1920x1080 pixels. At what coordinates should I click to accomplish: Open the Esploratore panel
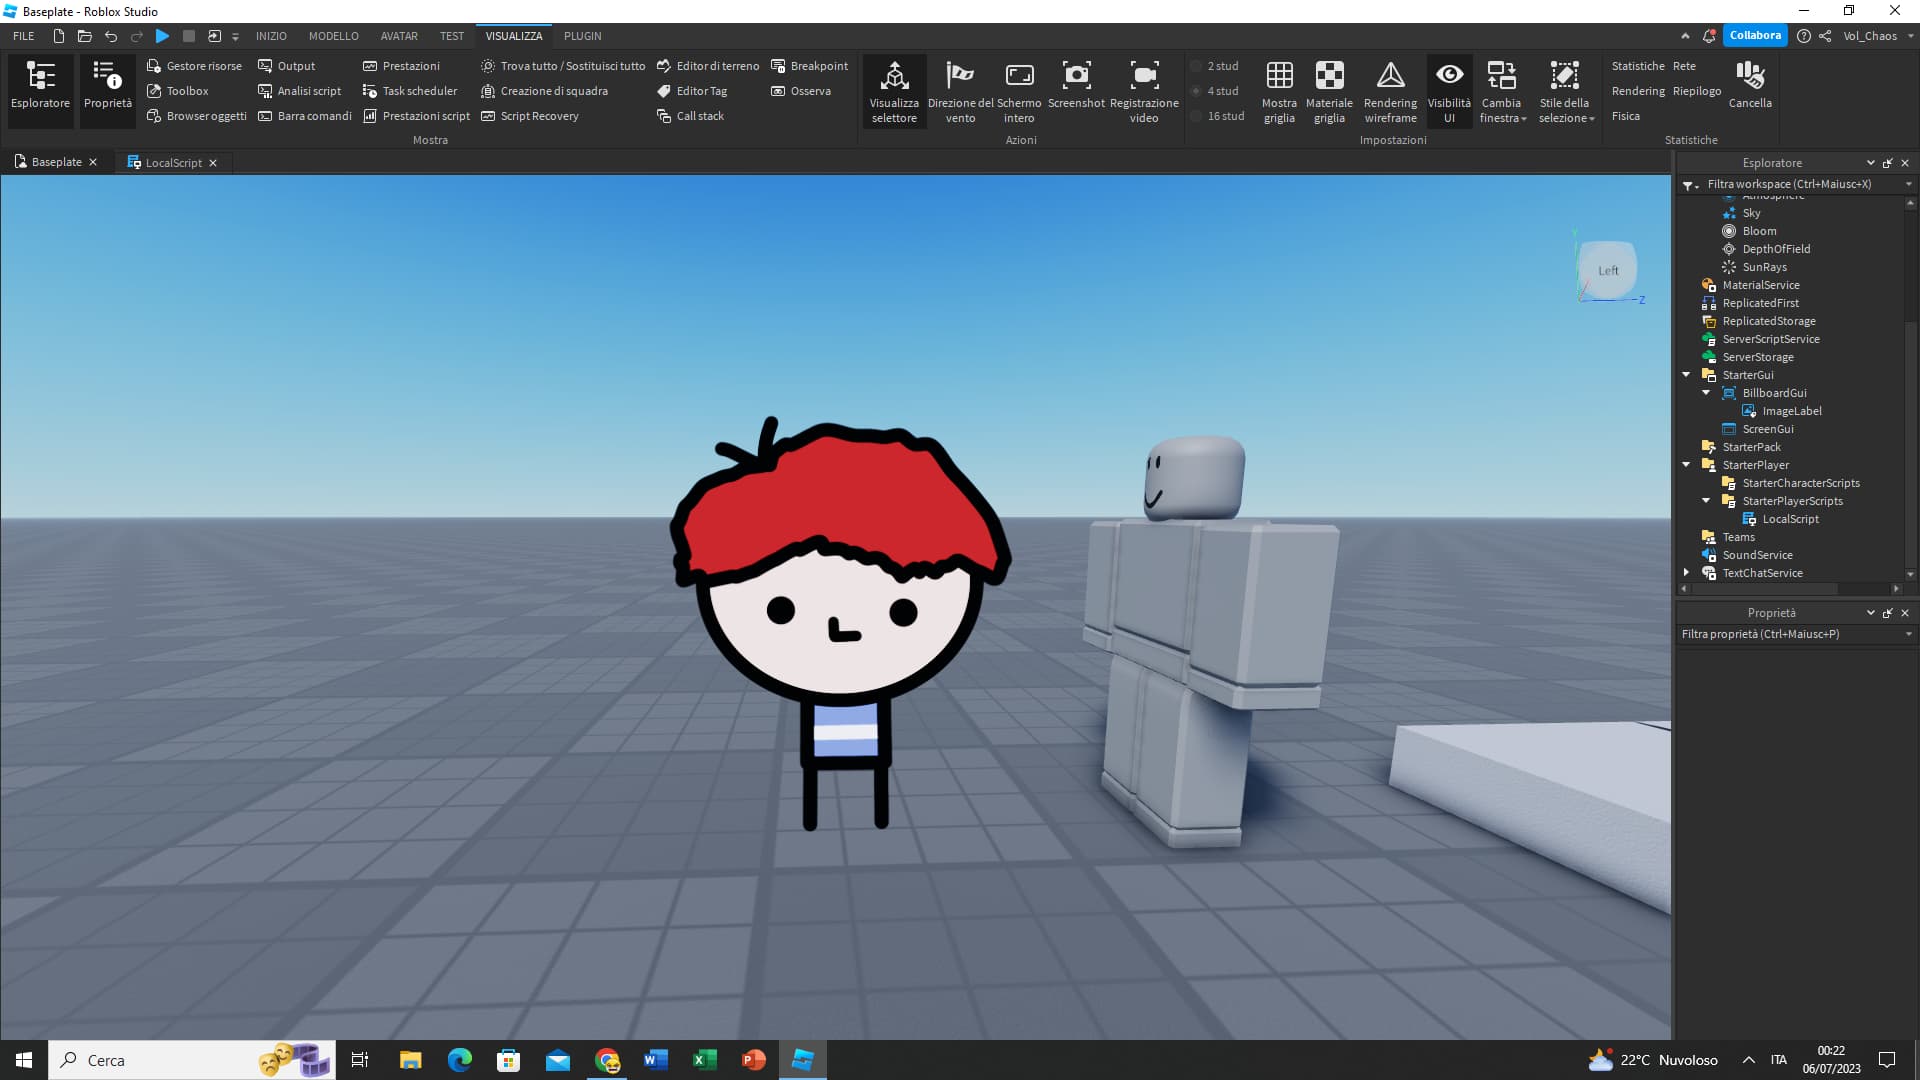pyautogui.click(x=40, y=90)
